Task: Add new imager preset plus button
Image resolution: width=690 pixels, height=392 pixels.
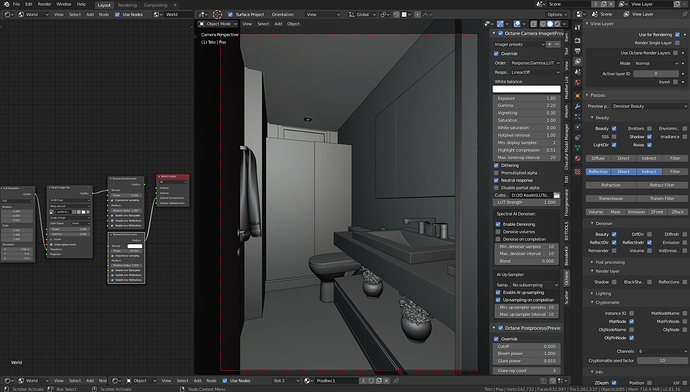Action: pos(549,44)
